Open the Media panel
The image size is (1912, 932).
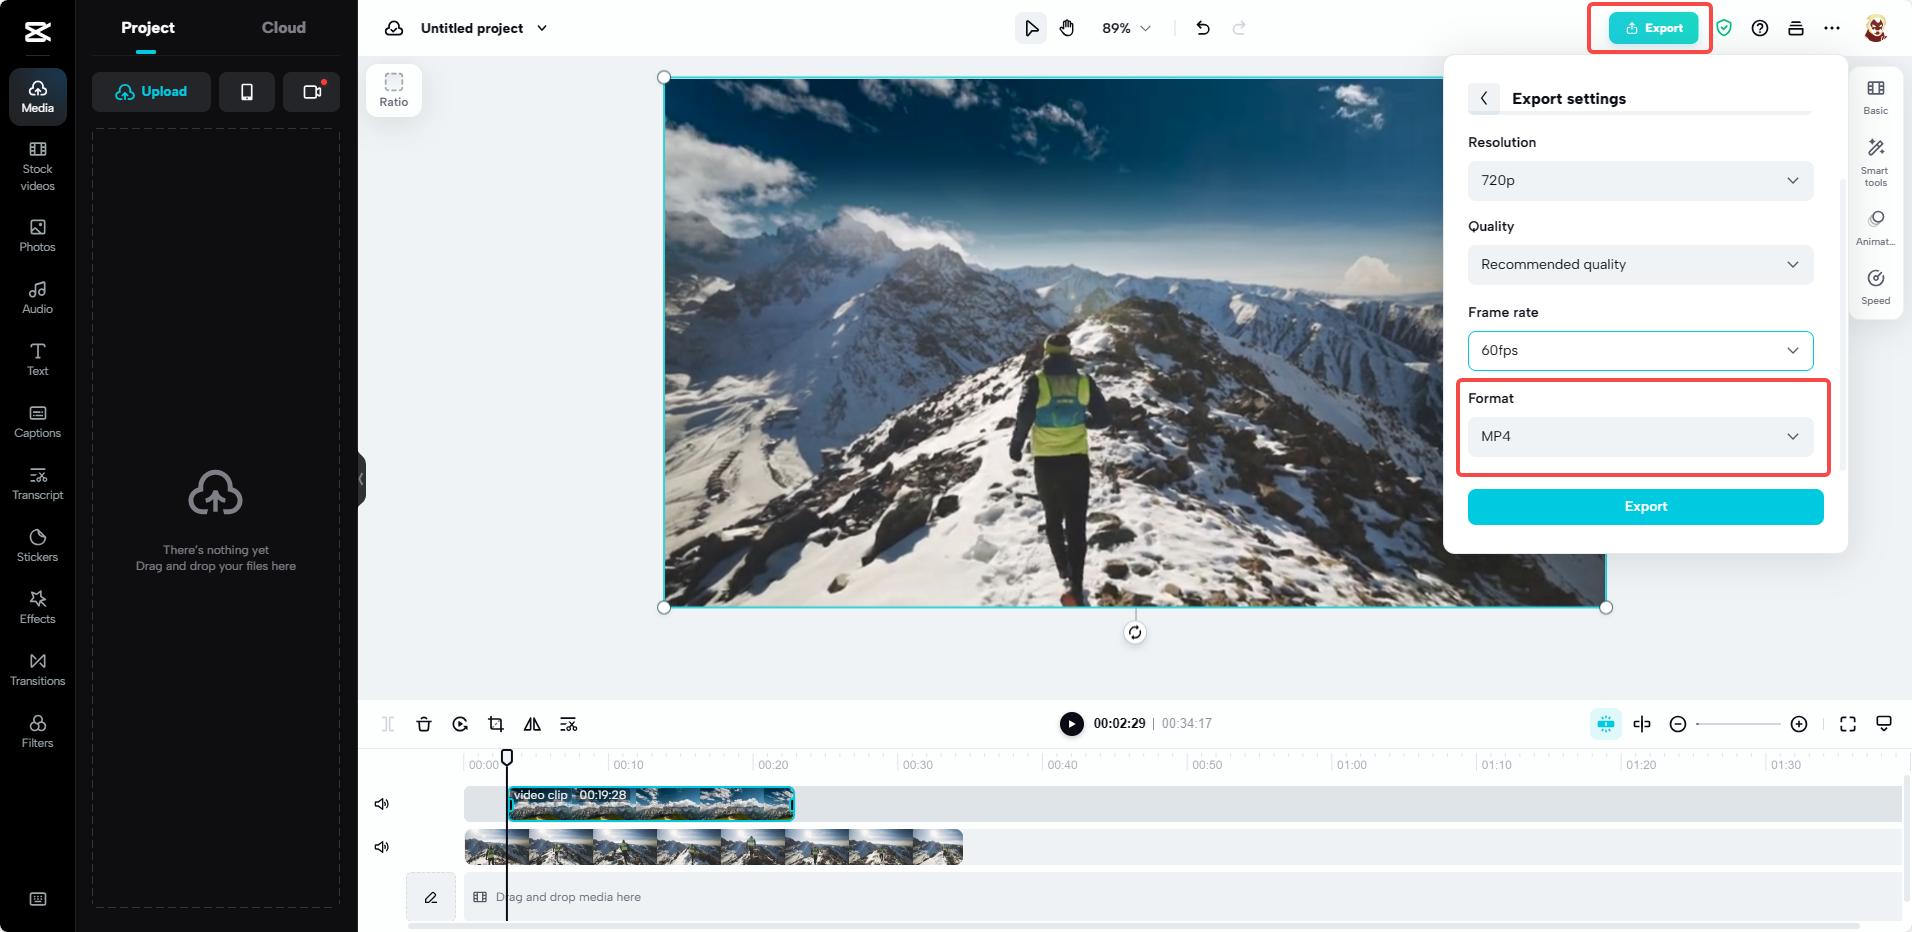tap(38, 97)
